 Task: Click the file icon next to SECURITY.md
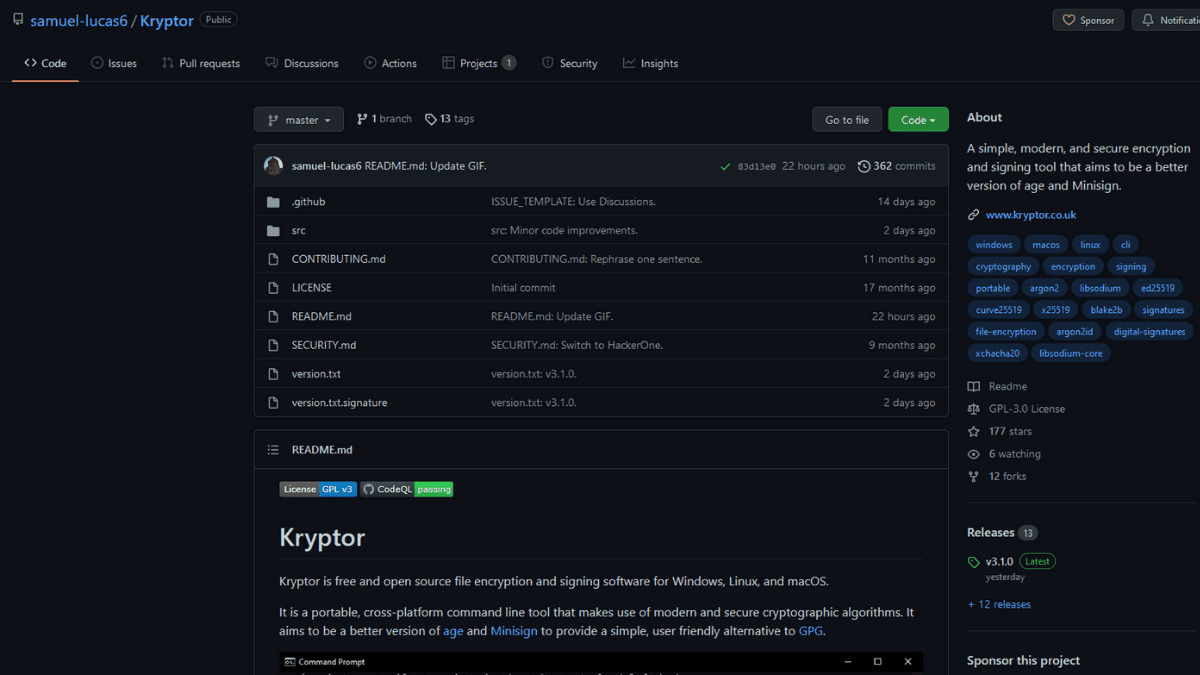tap(273, 345)
